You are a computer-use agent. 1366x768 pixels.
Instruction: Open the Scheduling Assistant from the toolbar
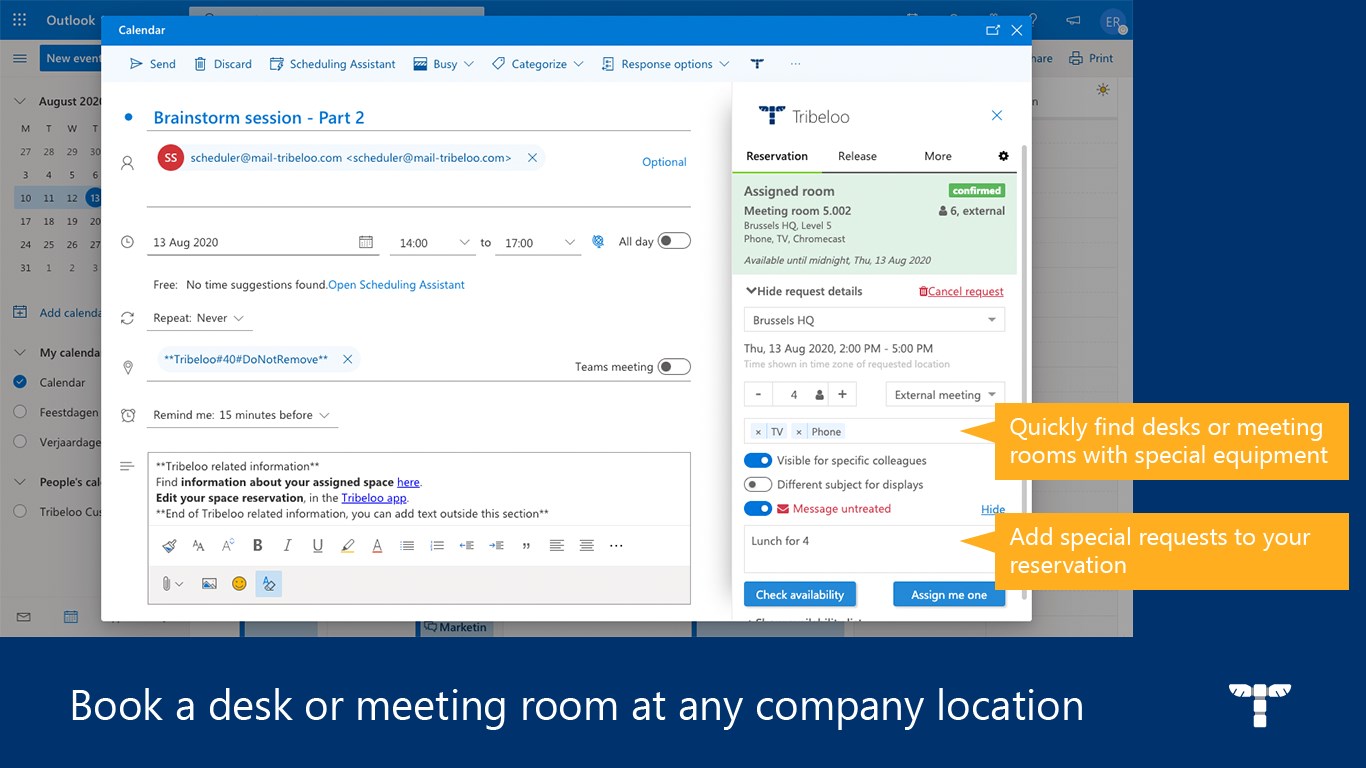coord(333,64)
